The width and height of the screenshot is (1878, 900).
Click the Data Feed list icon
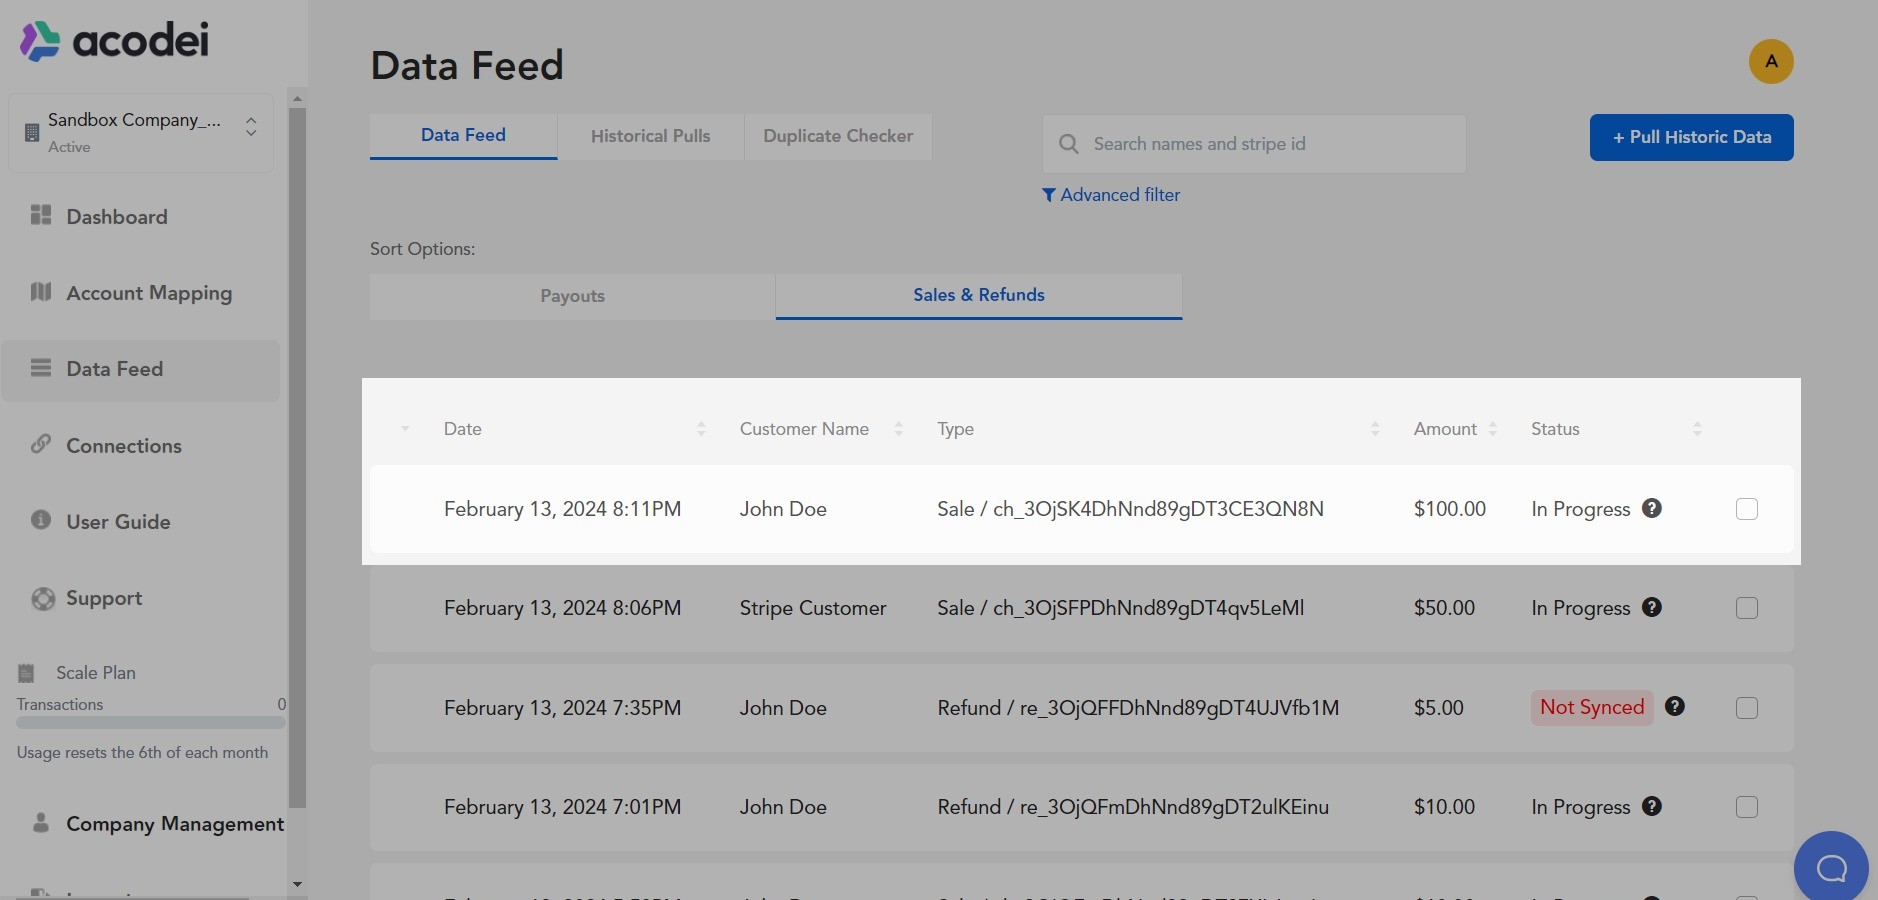41,368
